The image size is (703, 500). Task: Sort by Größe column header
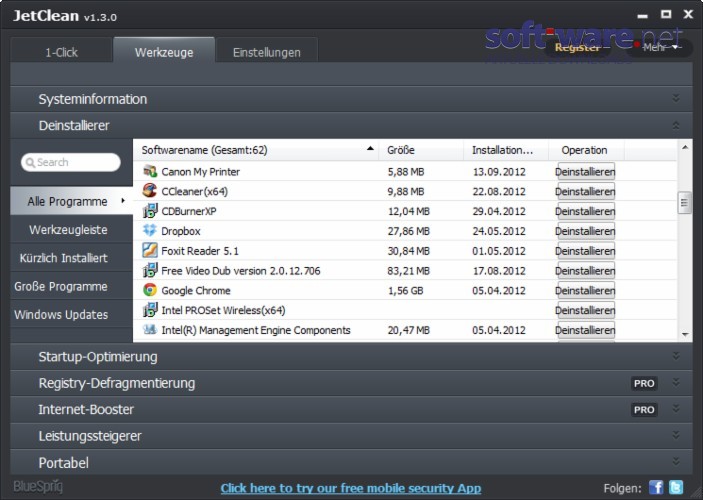pos(421,150)
